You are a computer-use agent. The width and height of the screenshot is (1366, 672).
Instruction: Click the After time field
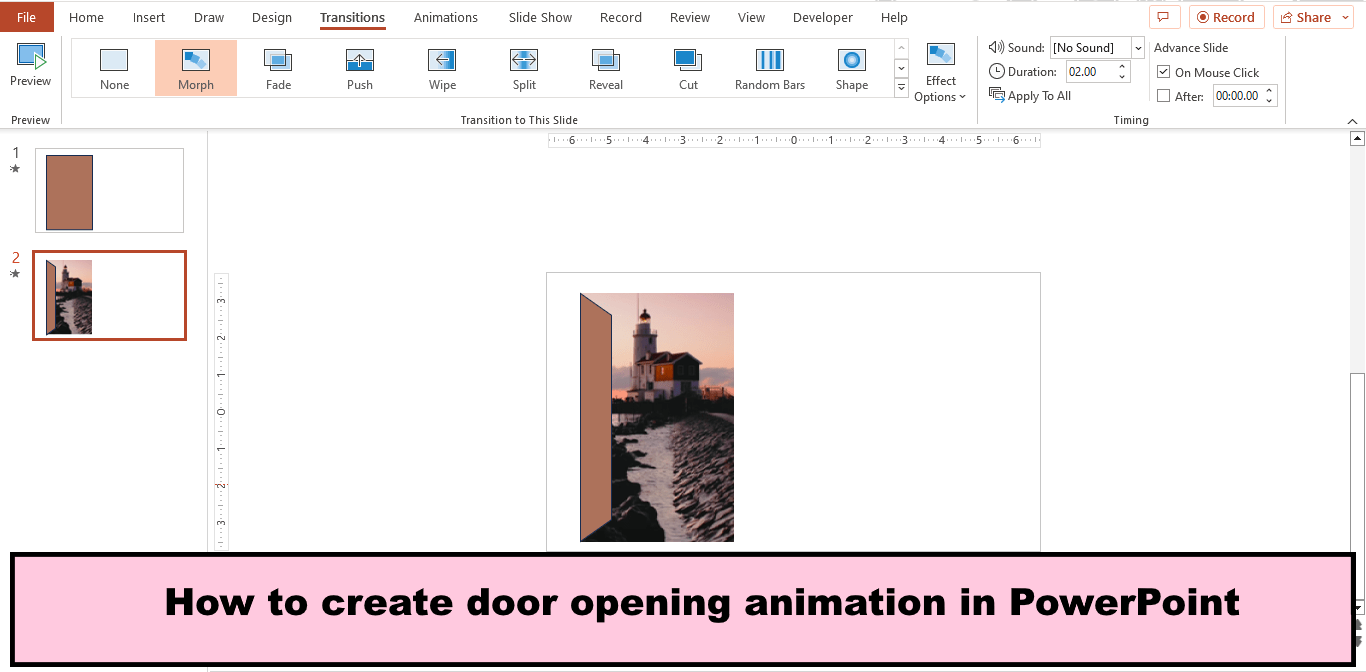(x=1237, y=96)
